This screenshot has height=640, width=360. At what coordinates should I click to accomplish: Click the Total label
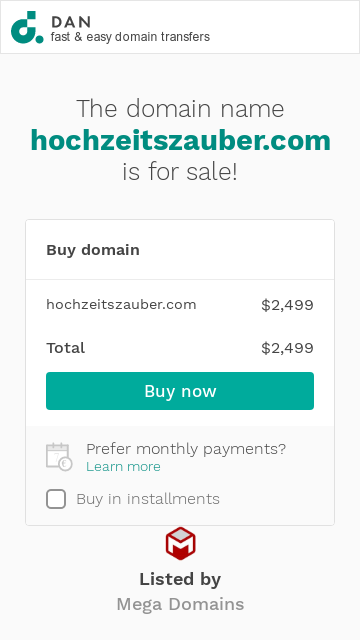coord(66,348)
